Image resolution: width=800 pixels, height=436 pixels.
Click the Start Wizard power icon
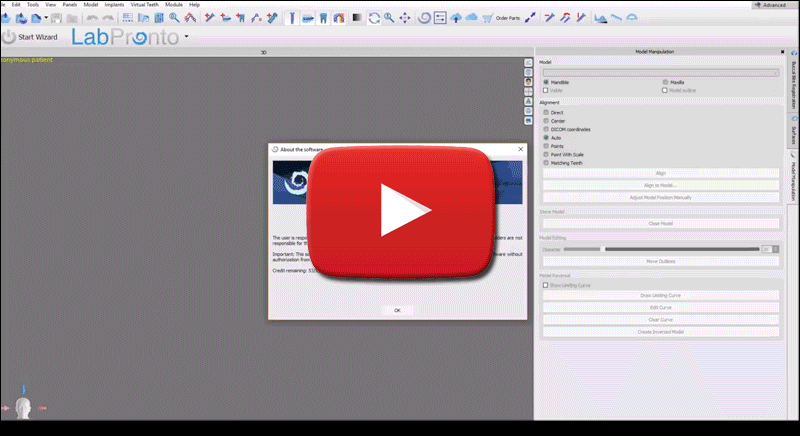point(9,37)
